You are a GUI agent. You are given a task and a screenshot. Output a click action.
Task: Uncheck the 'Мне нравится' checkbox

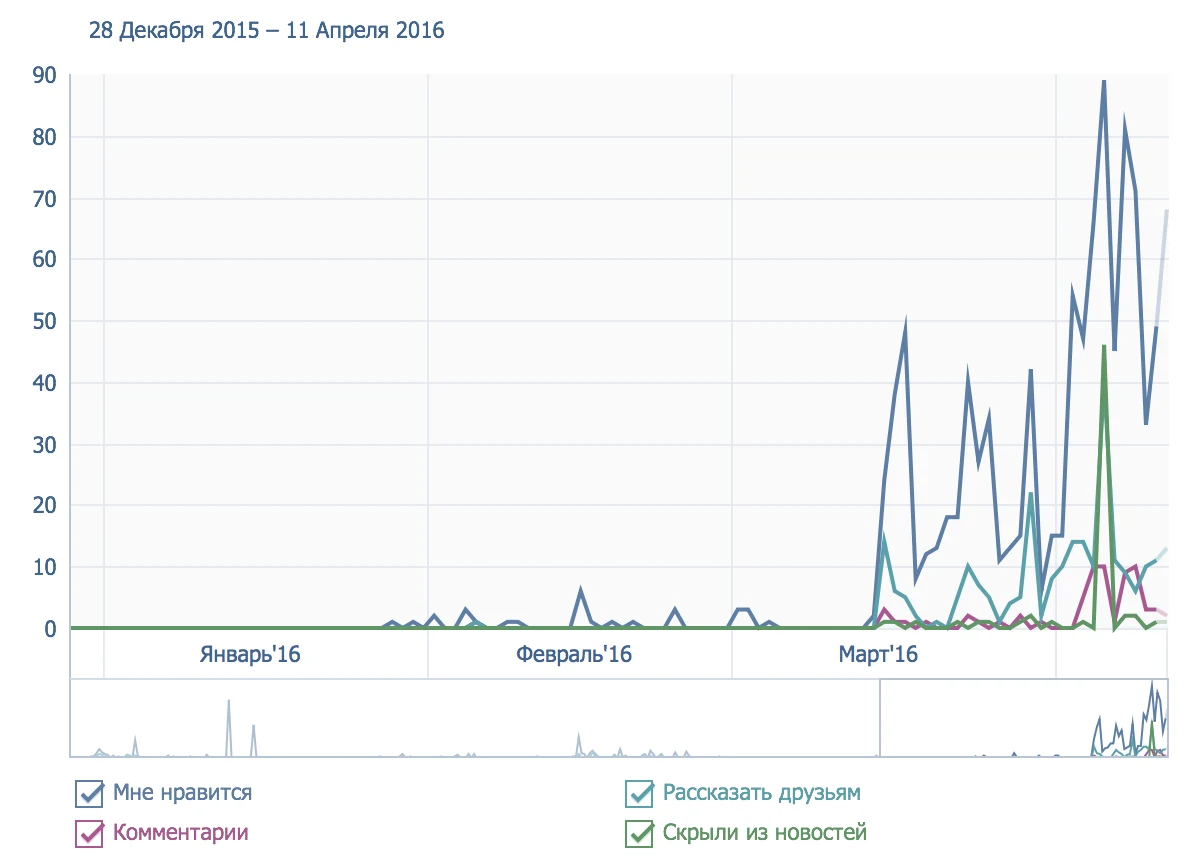coord(90,795)
